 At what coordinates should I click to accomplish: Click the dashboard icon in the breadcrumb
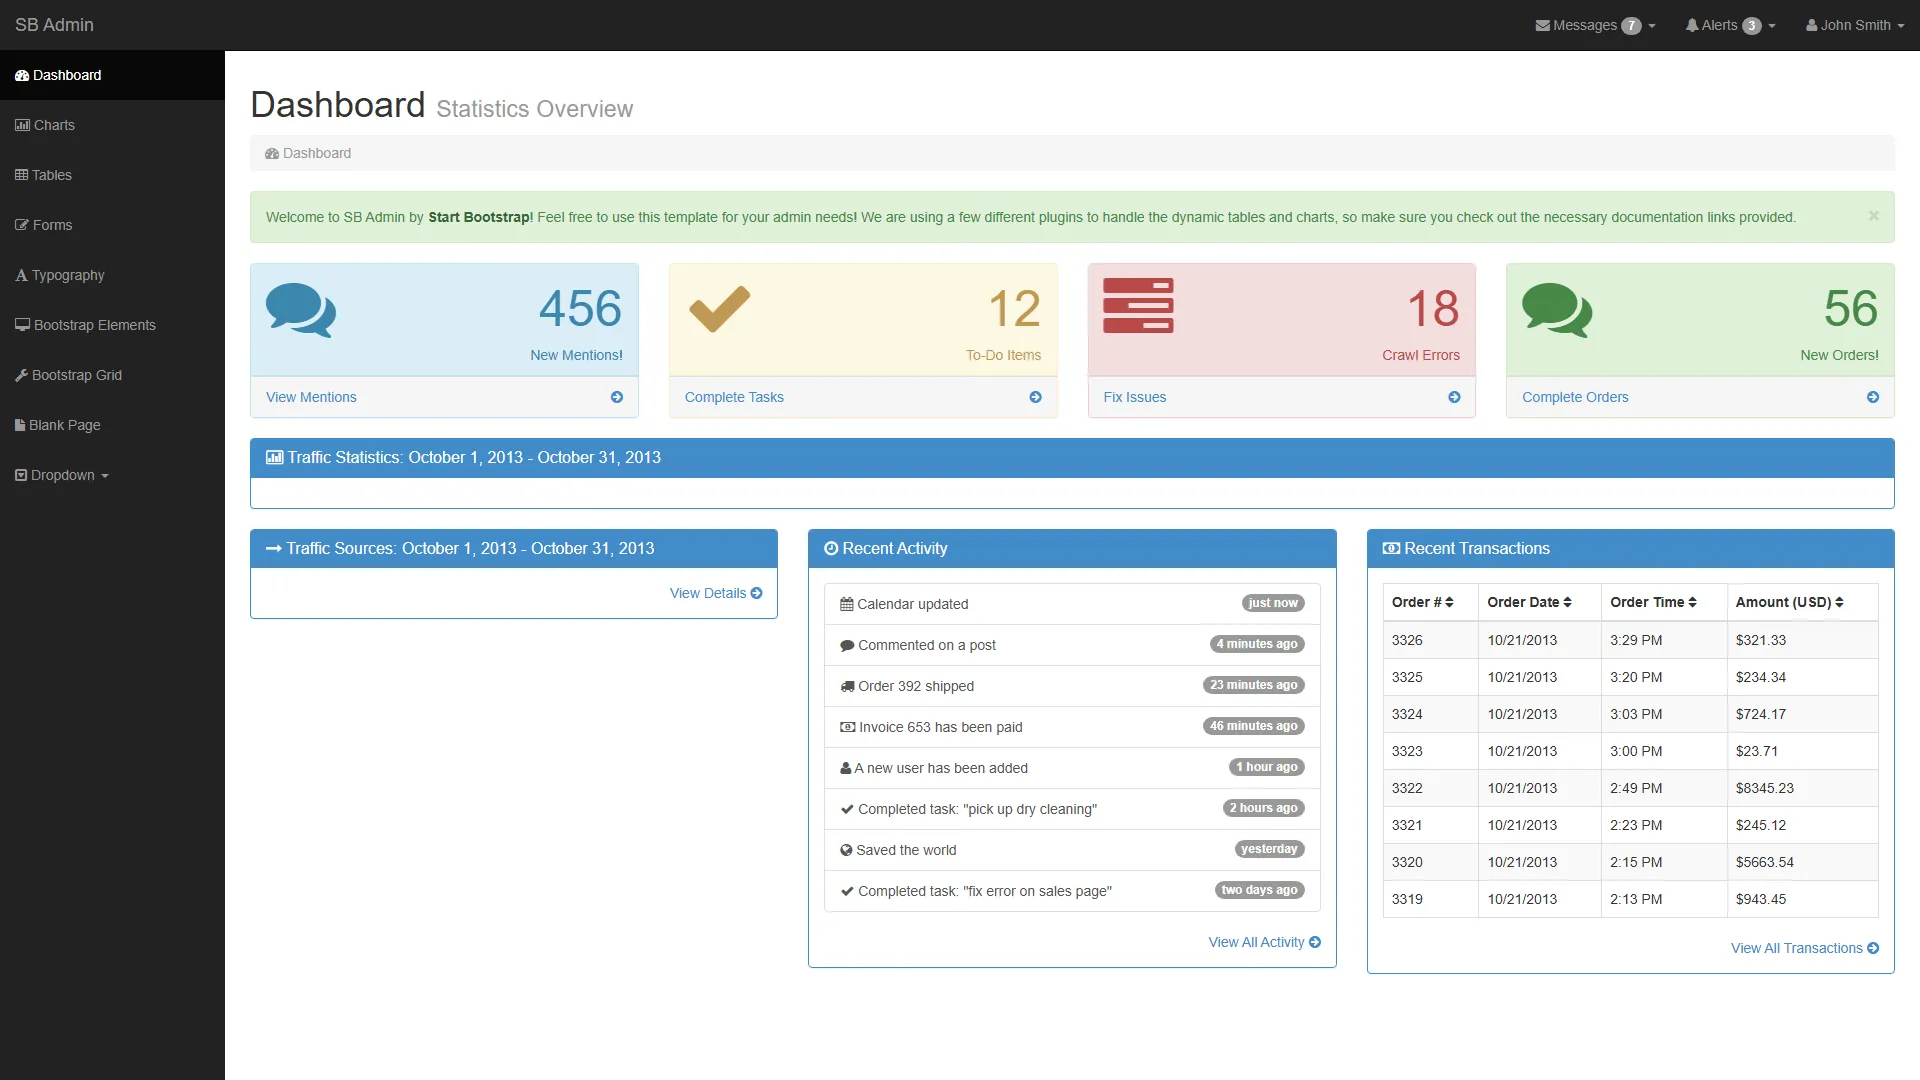tap(272, 153)
